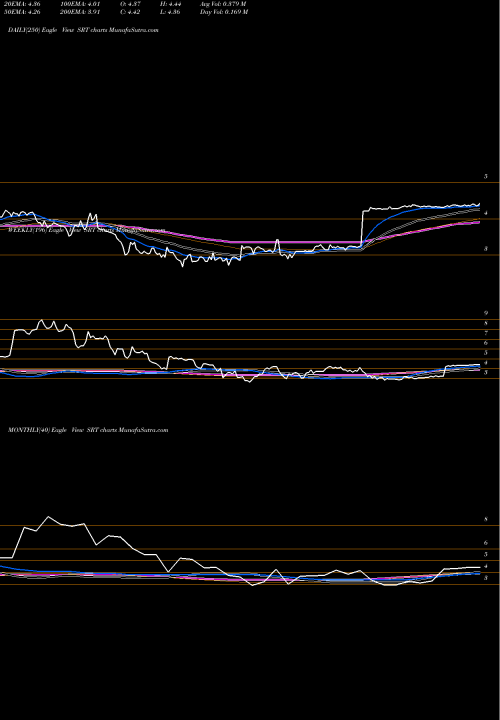This screenshot has width=500, height=720.
Task: Click the high price H: value
Action: pyautogui.click(x=170, y=4)
